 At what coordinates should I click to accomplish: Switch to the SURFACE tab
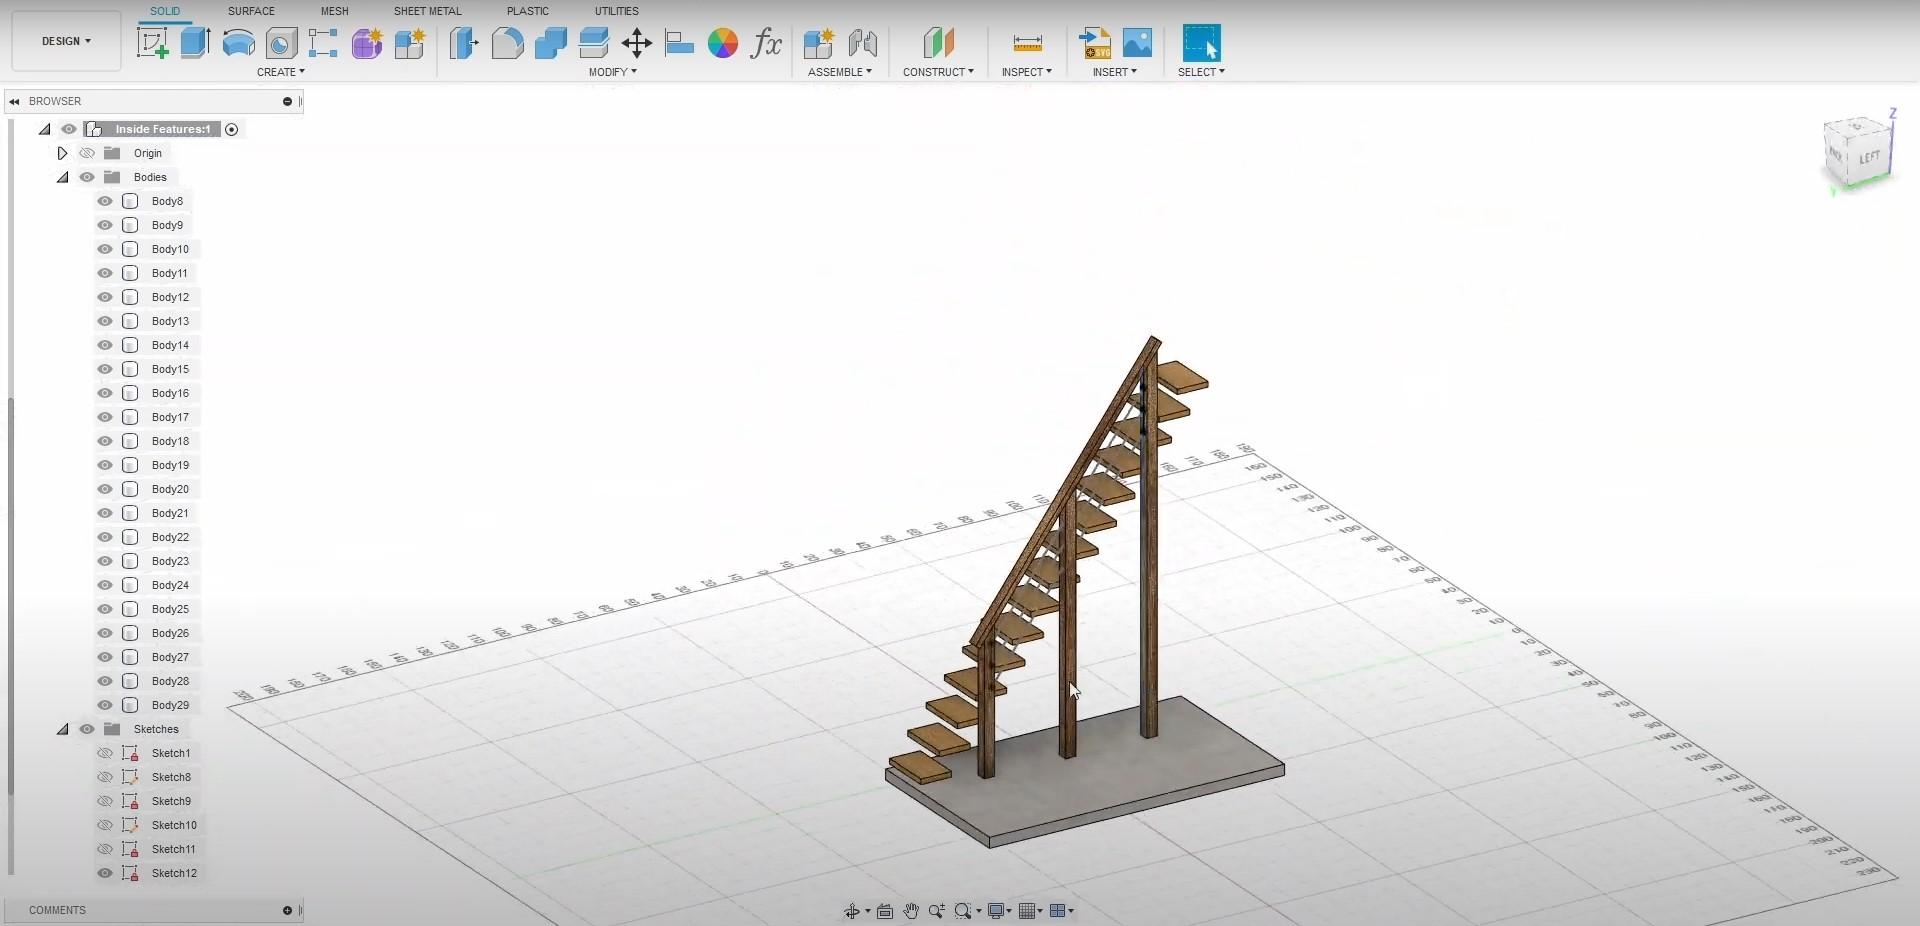pyautogui.click(x=251, y=11)
